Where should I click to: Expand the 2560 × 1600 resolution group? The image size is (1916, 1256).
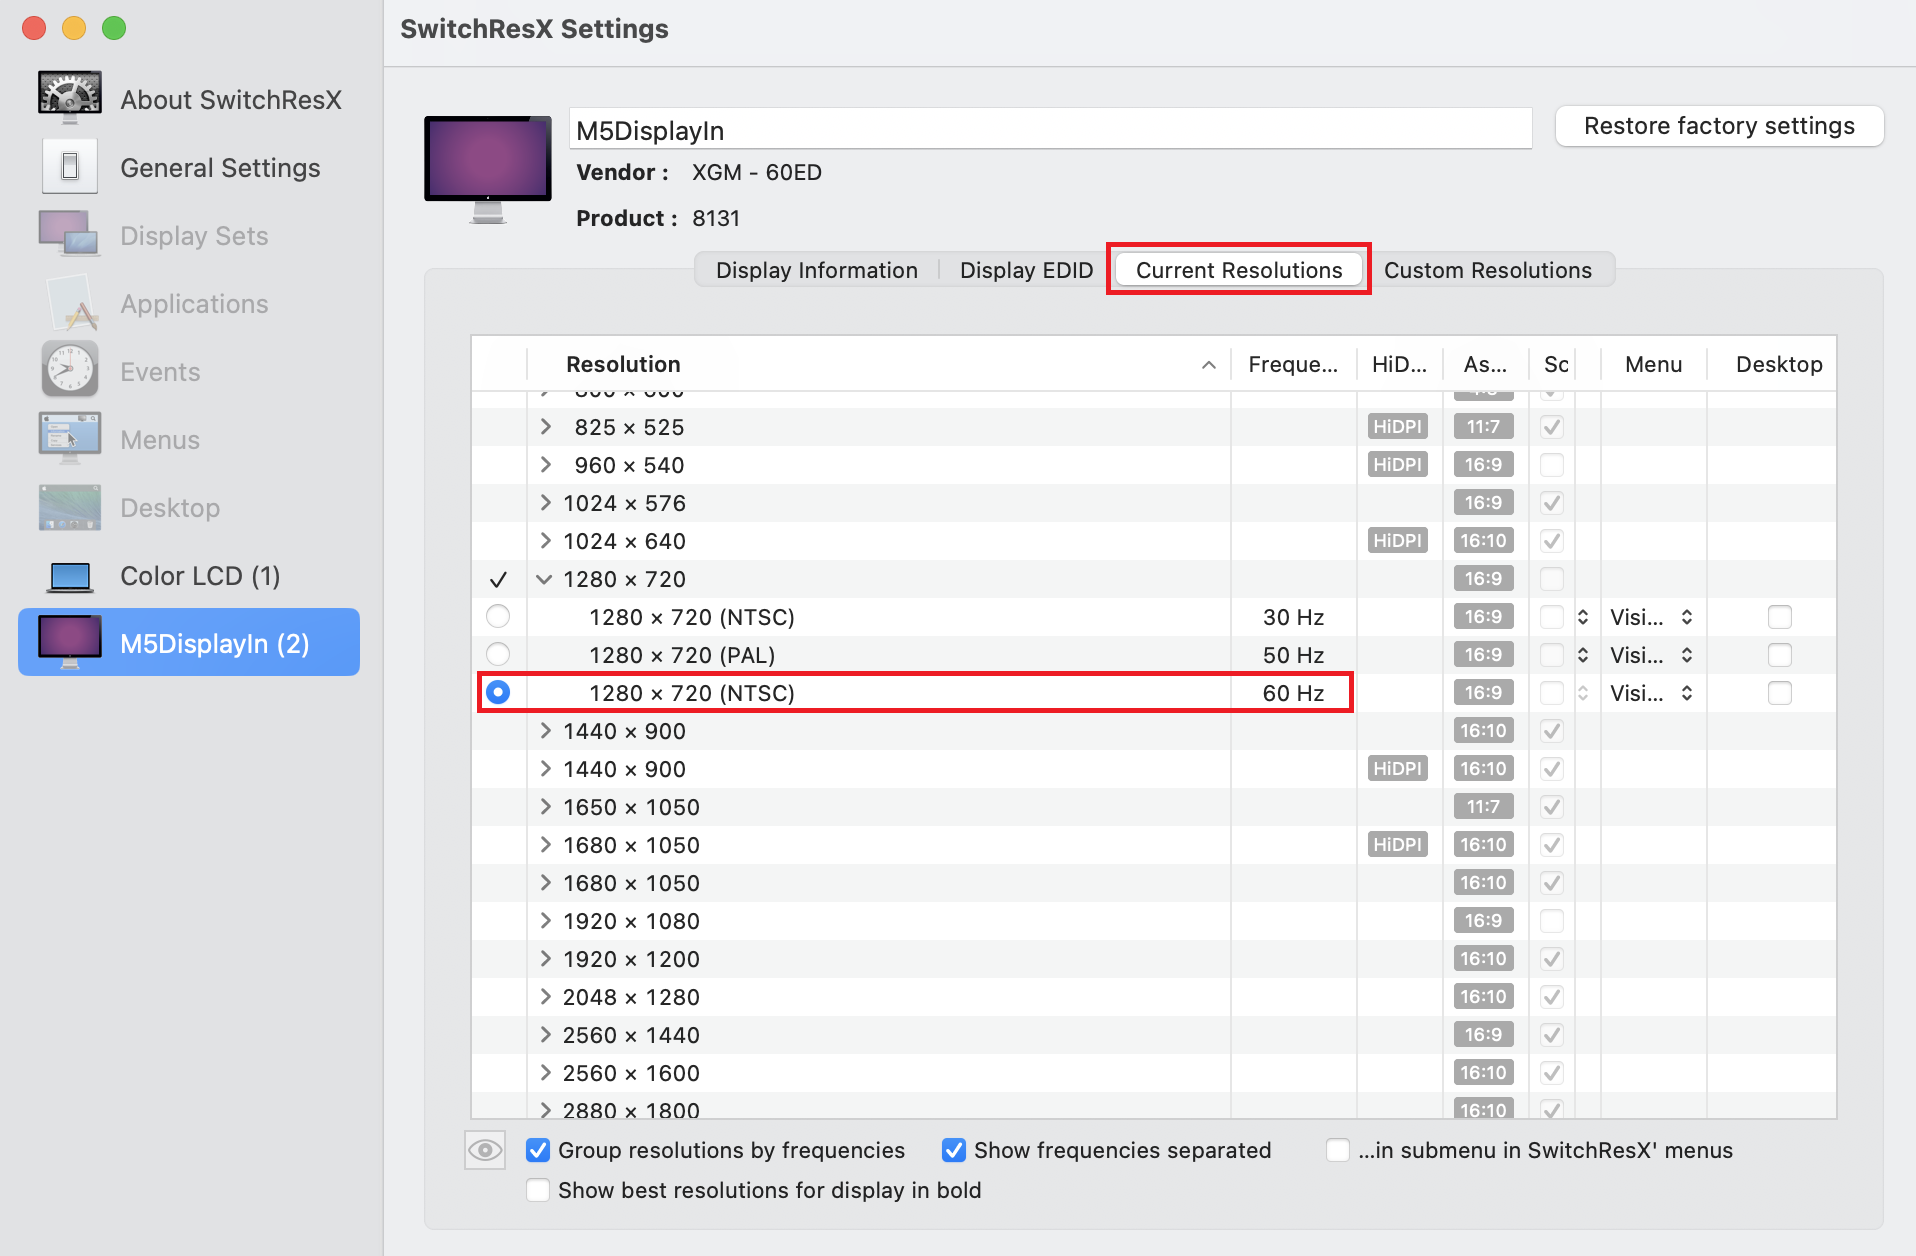pos(546,1073)
